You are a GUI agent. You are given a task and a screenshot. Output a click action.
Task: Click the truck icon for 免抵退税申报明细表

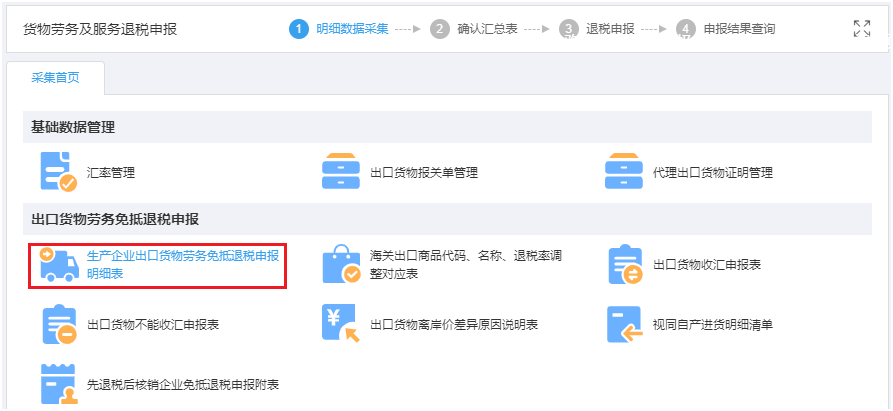[57, 264]
